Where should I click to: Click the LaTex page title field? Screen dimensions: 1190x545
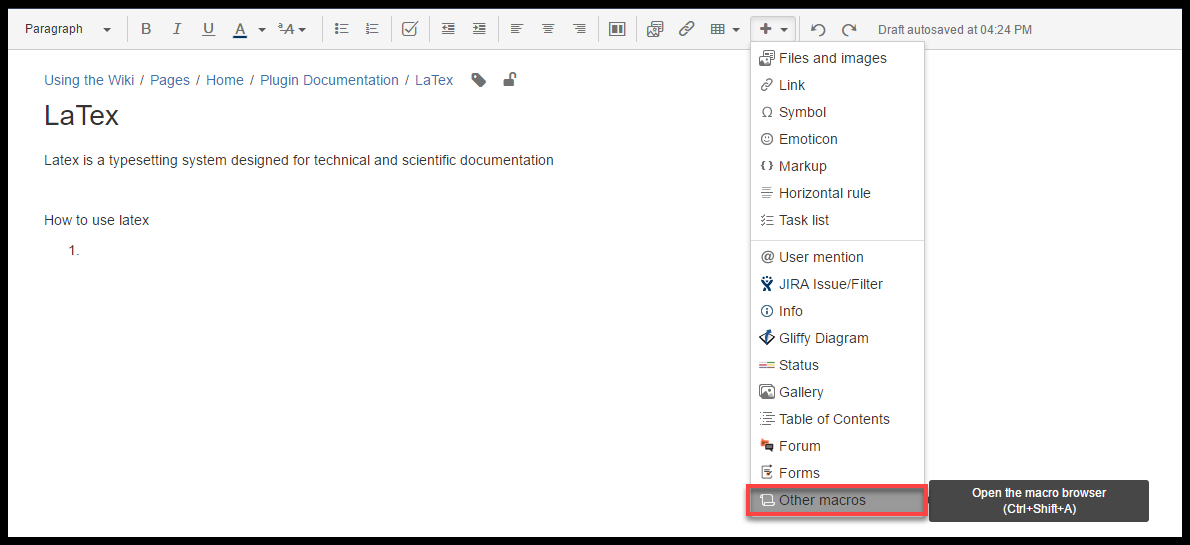coord(81,115)
